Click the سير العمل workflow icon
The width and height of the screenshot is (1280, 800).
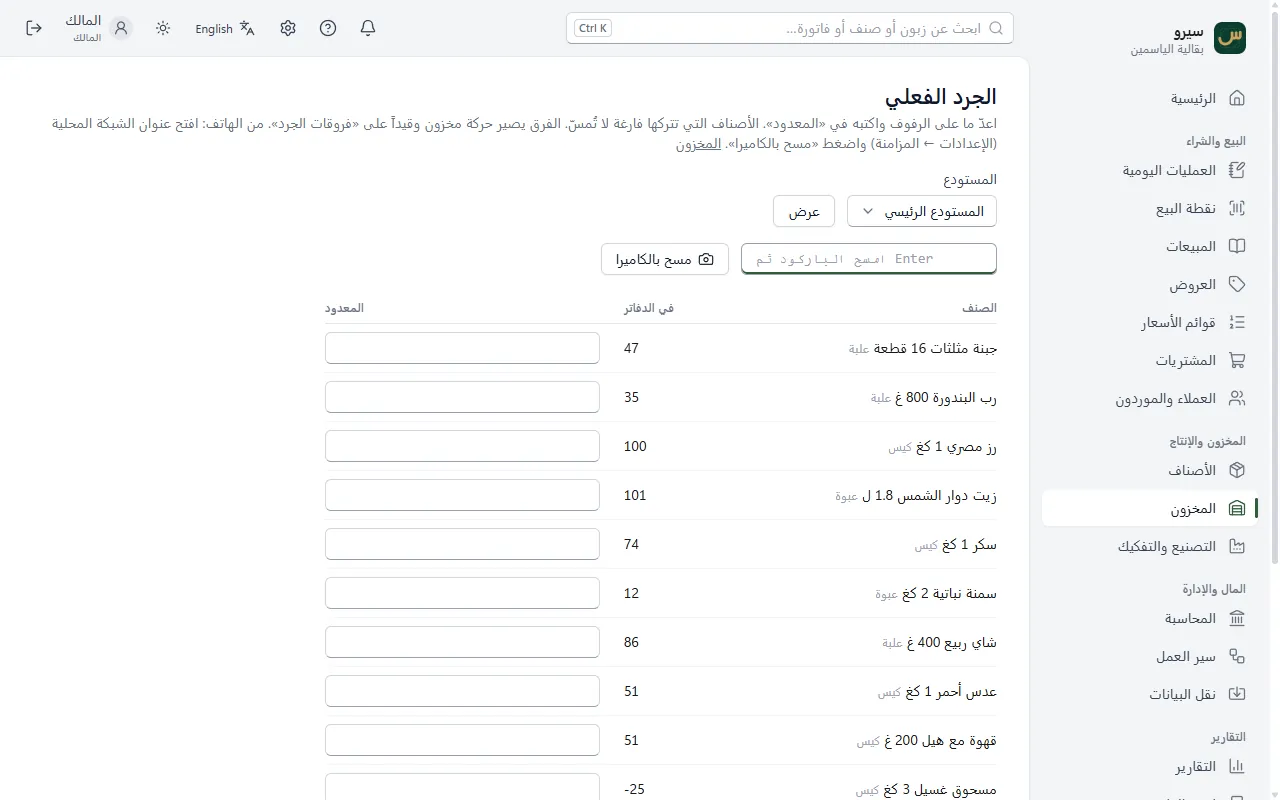coord(1237,656)
